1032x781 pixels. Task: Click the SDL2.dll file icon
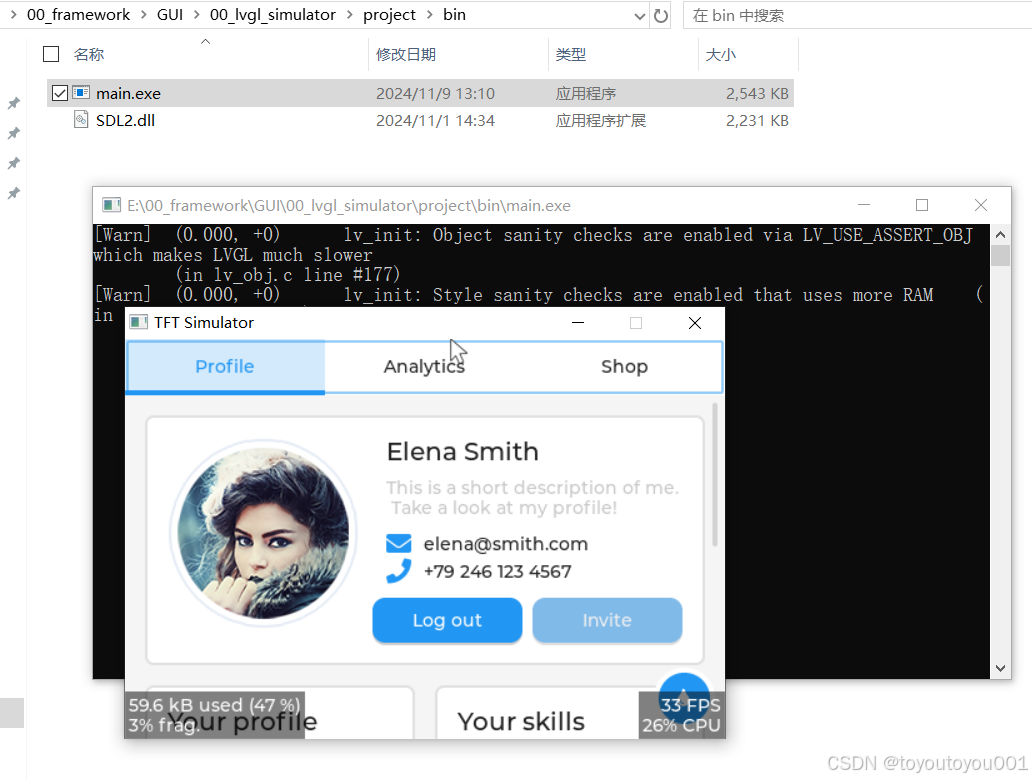[81, 119]
